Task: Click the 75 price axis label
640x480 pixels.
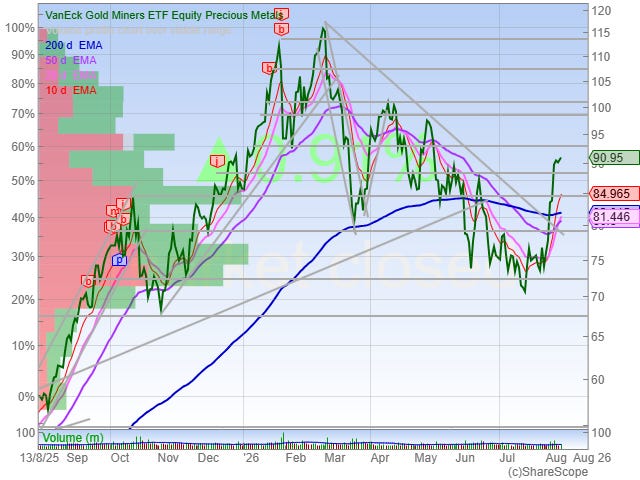Action: pos(598,260)
